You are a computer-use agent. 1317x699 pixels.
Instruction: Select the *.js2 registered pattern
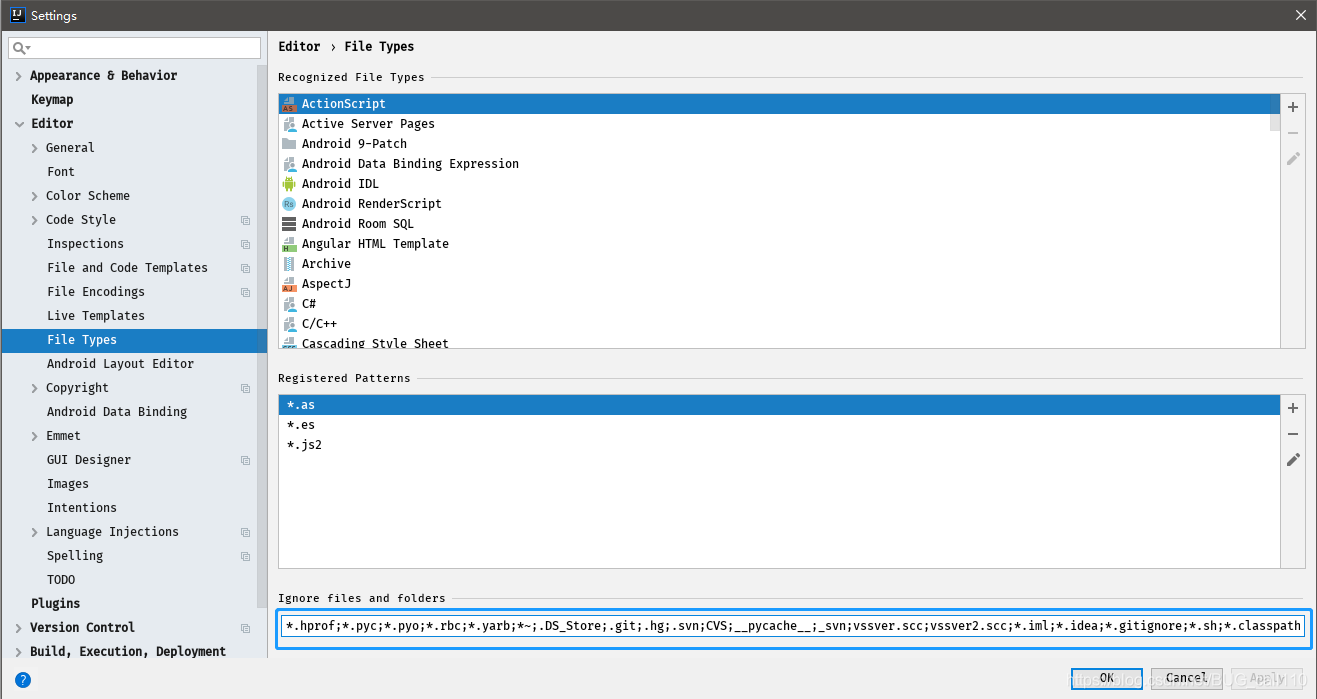tap(304, 444)
